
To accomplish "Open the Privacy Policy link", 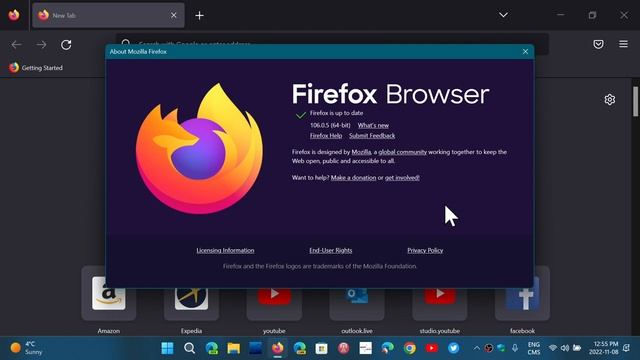I will click(425, 250).
